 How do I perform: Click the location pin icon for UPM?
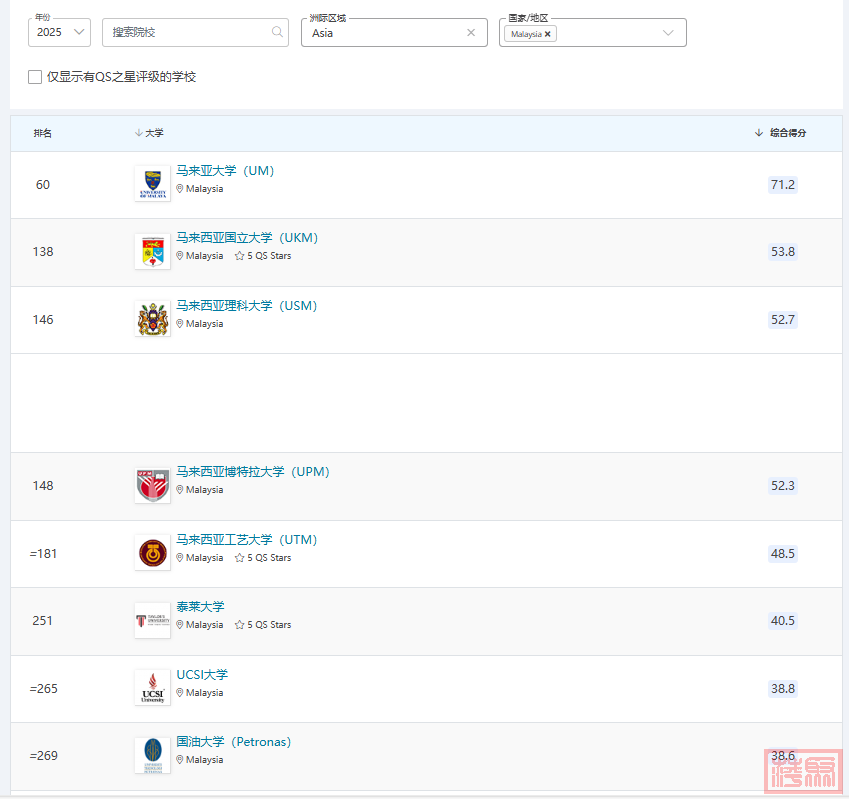click(180, 490)
